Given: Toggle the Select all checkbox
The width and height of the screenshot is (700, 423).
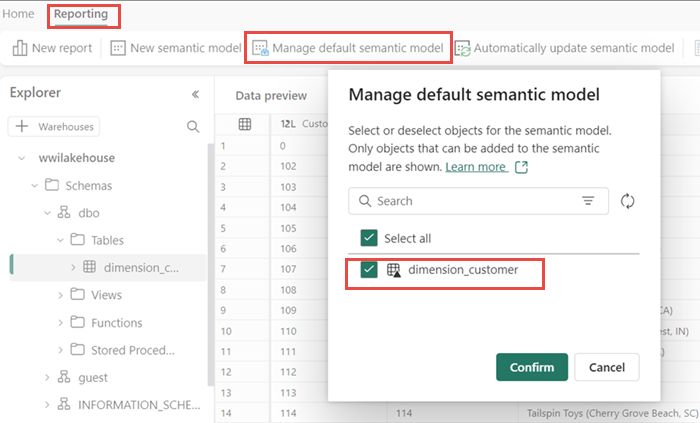Looking at the screenshot, I should click(x=369, y=238).
